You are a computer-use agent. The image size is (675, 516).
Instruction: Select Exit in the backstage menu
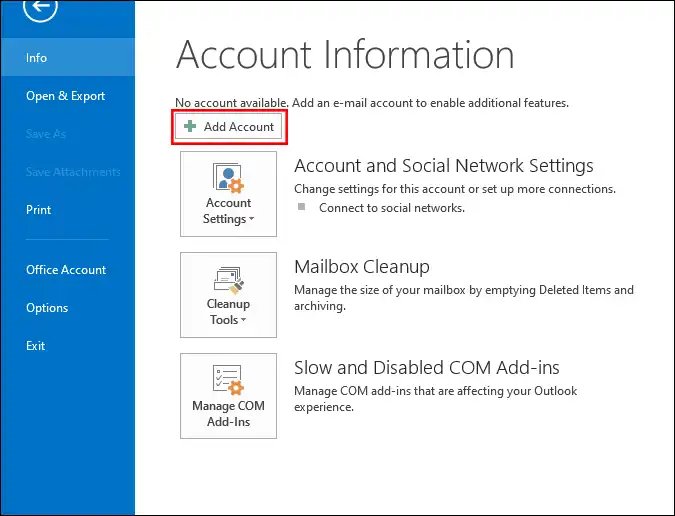pyautogui.click(x=35, y=346)
